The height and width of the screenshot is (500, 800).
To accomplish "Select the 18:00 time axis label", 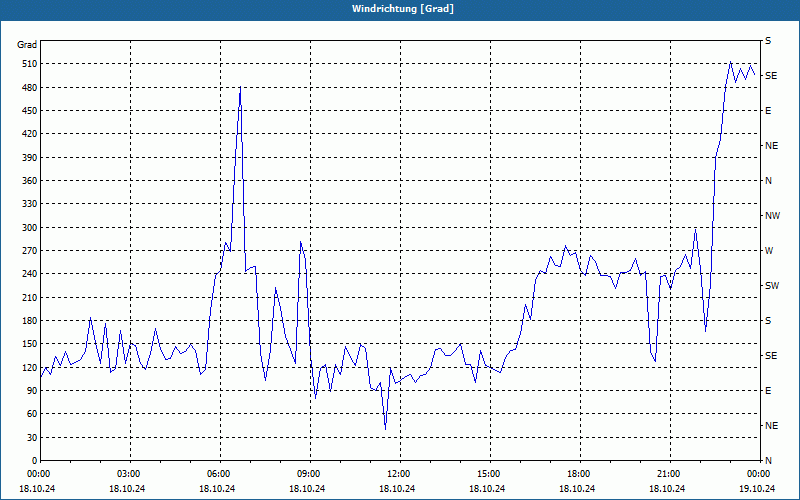I will (x=580, y=474).
